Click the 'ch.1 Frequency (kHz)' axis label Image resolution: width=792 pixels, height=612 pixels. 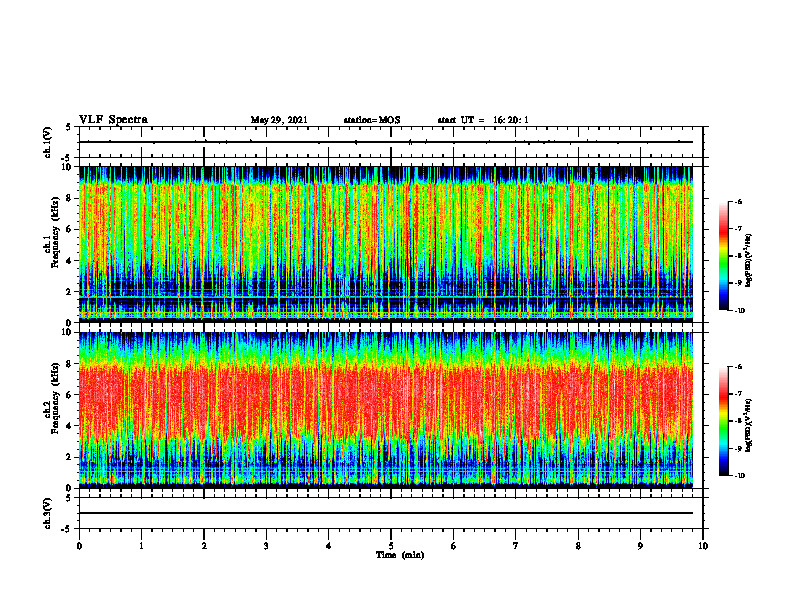pos(51,232)
